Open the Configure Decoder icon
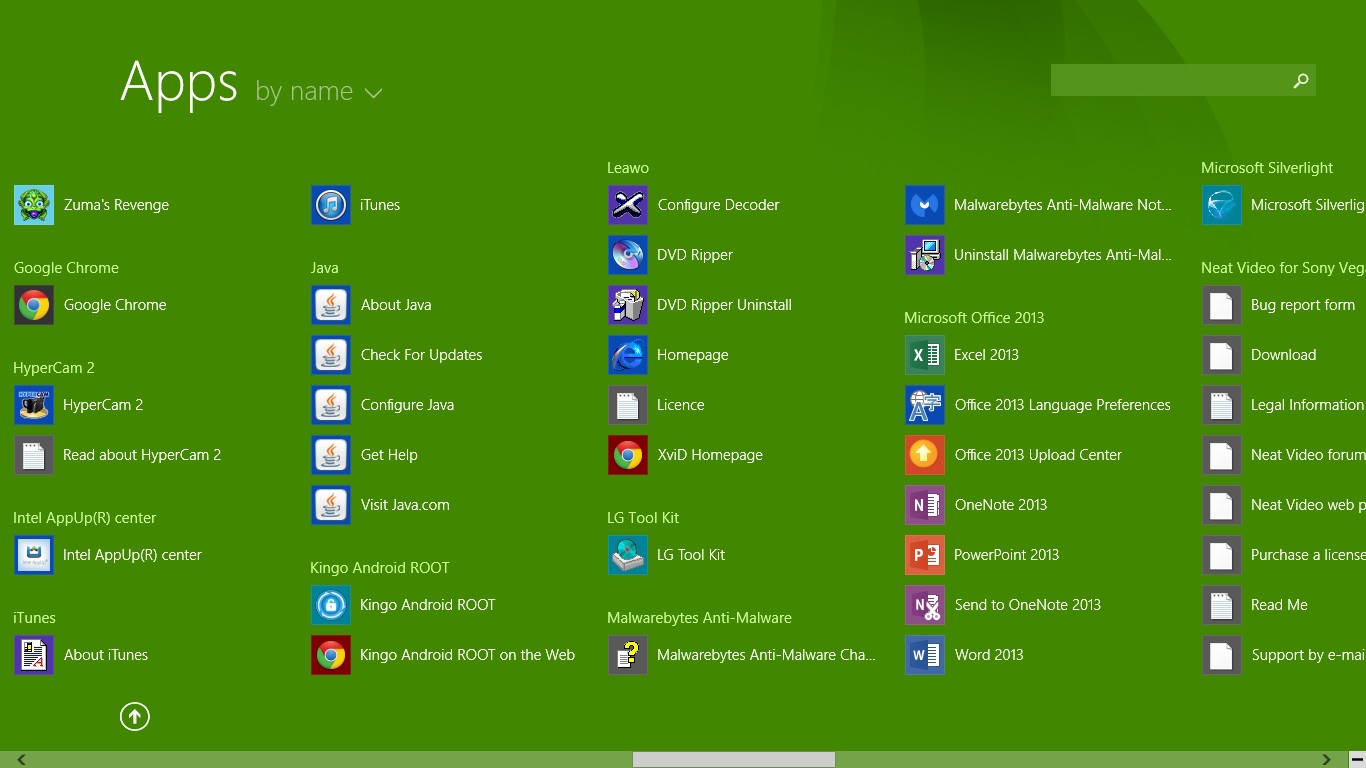 pyautogui.click(x=628, y=205)
